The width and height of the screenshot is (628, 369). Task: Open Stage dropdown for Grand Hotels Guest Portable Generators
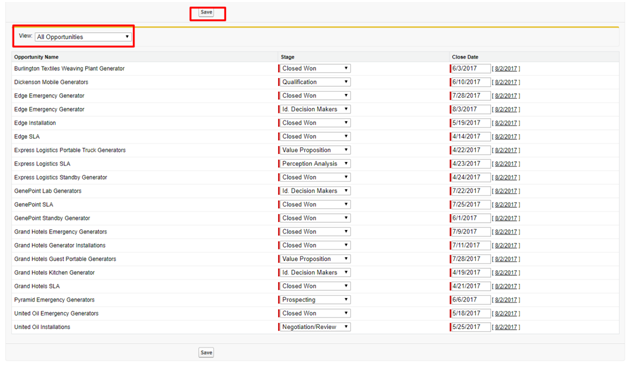(x=315, y=259)
